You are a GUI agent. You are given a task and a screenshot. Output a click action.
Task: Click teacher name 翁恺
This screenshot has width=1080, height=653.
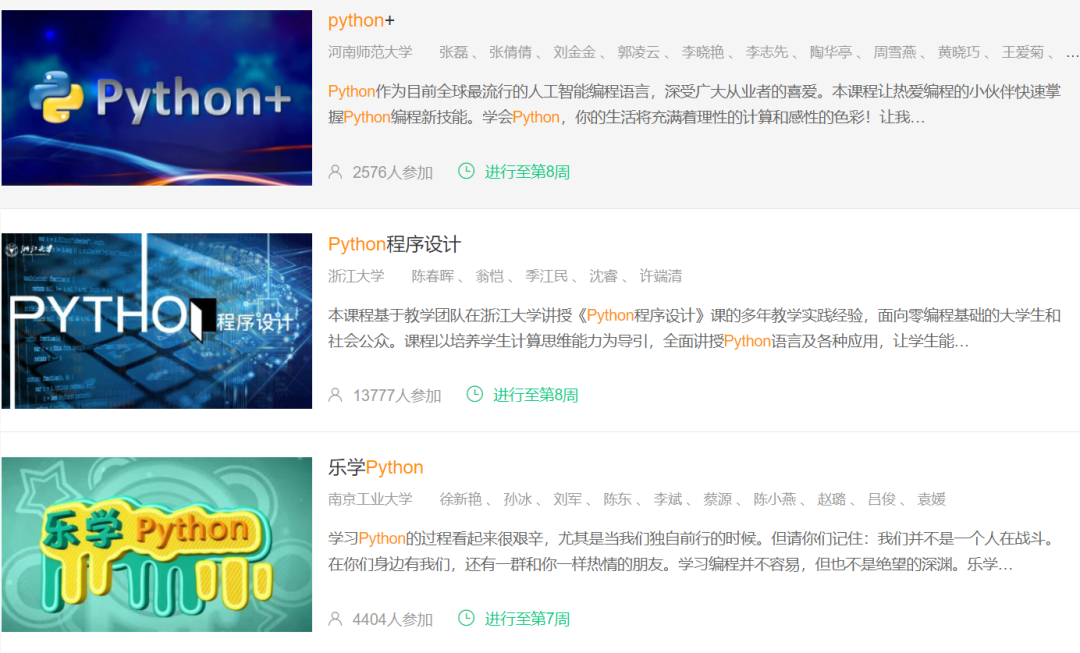(x=490, y=276)
